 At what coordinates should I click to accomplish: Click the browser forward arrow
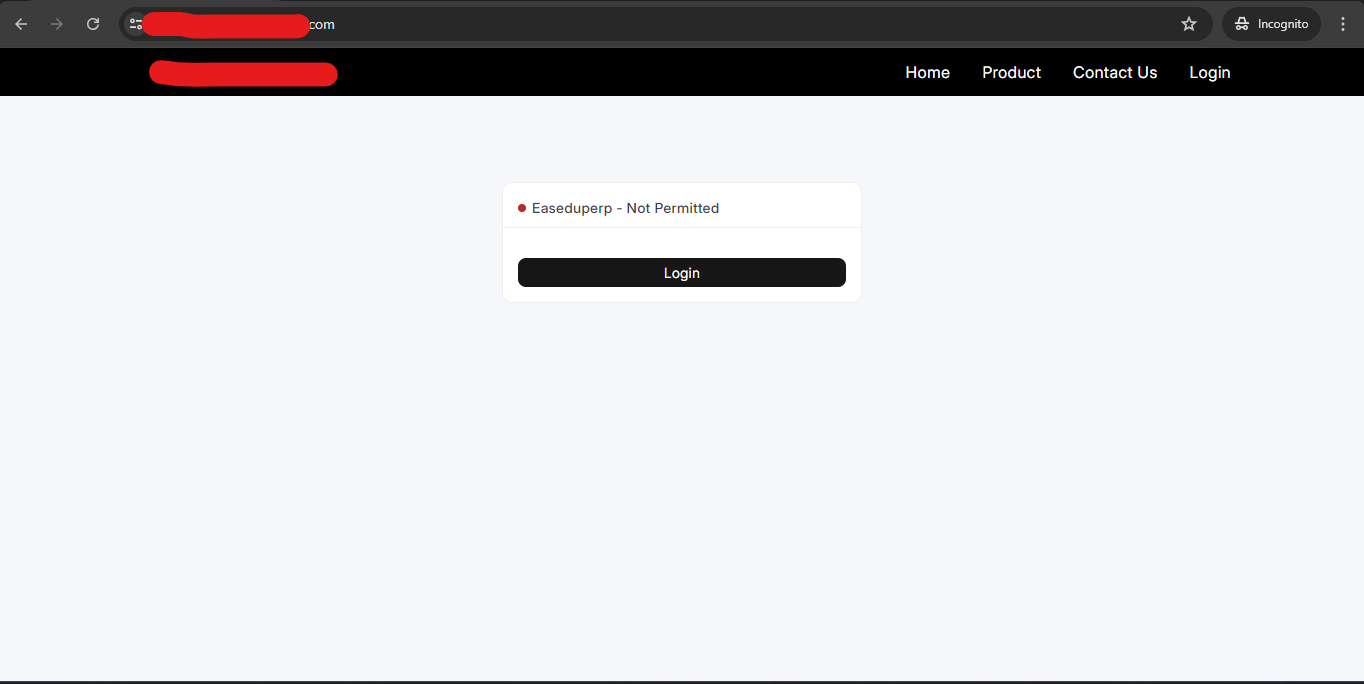click(57, 24)
